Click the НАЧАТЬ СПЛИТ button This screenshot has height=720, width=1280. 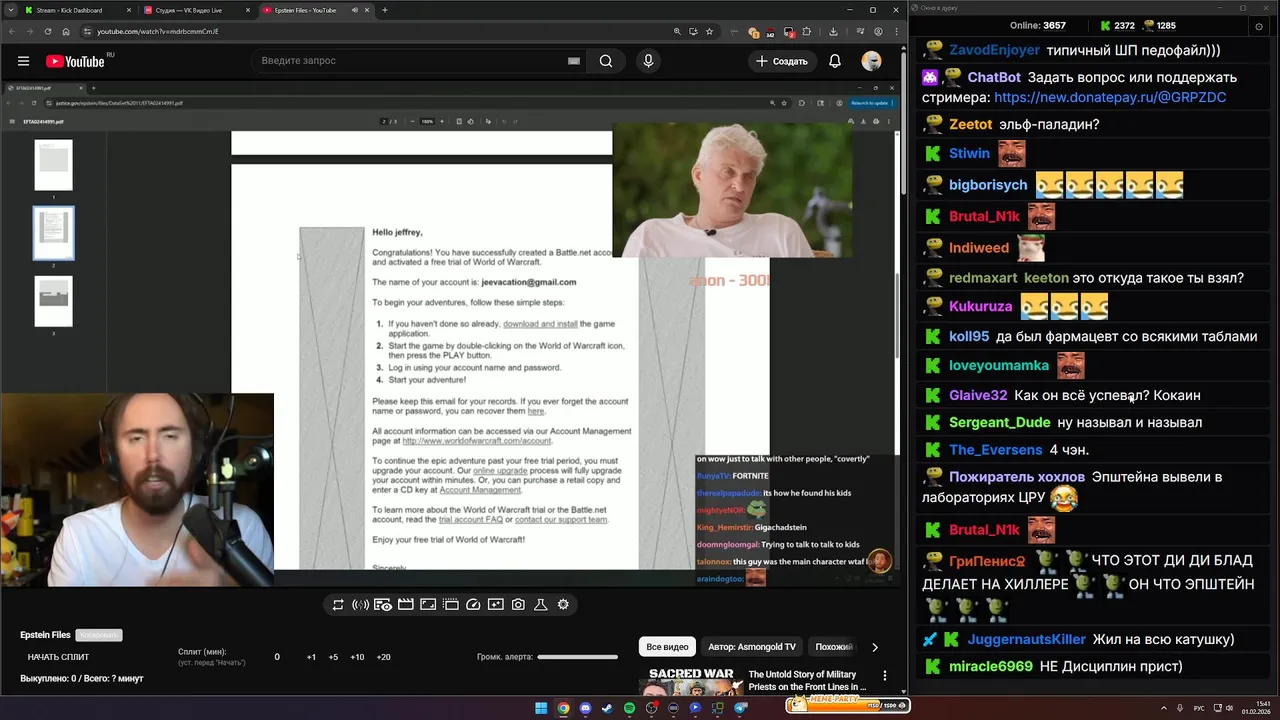[58, 657]
